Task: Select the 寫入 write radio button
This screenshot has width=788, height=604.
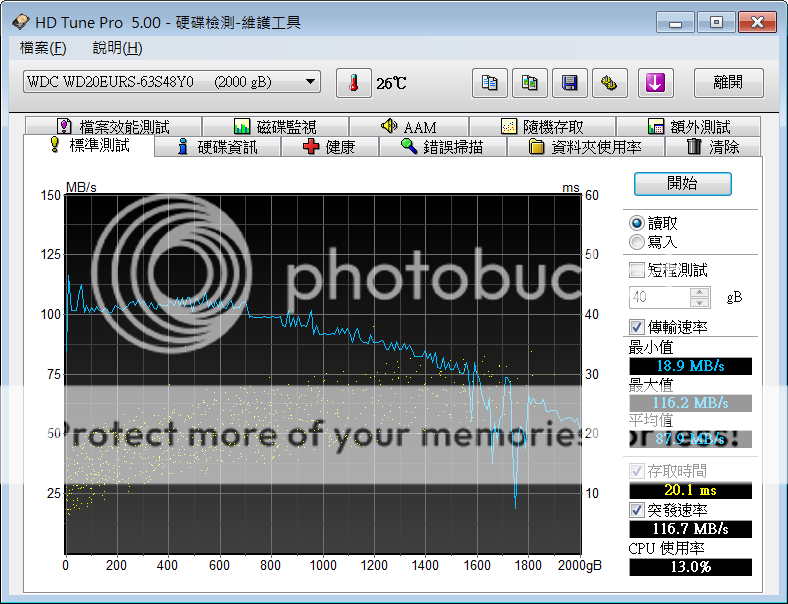Action: click(x=637, y=242)
